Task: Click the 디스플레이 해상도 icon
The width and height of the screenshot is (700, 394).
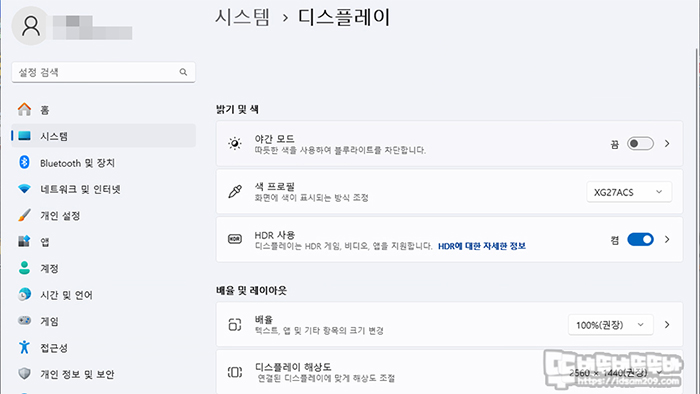Action: 235,372
